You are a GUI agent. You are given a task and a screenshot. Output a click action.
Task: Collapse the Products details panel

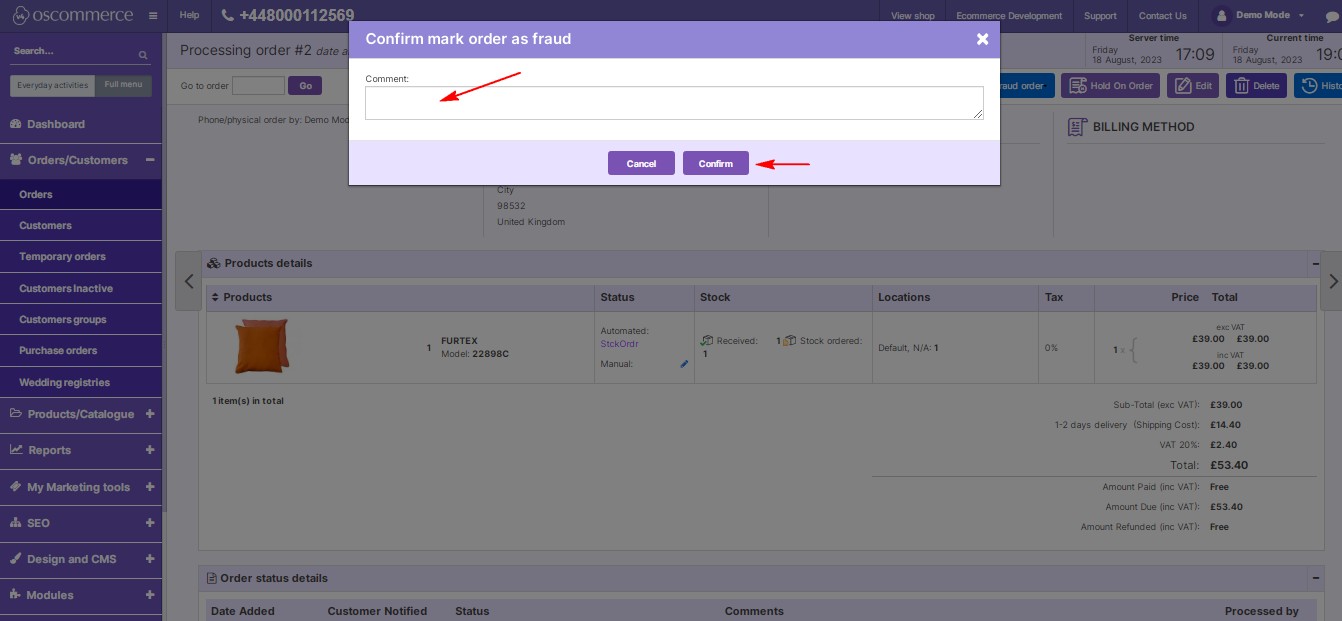point(1314,263)
